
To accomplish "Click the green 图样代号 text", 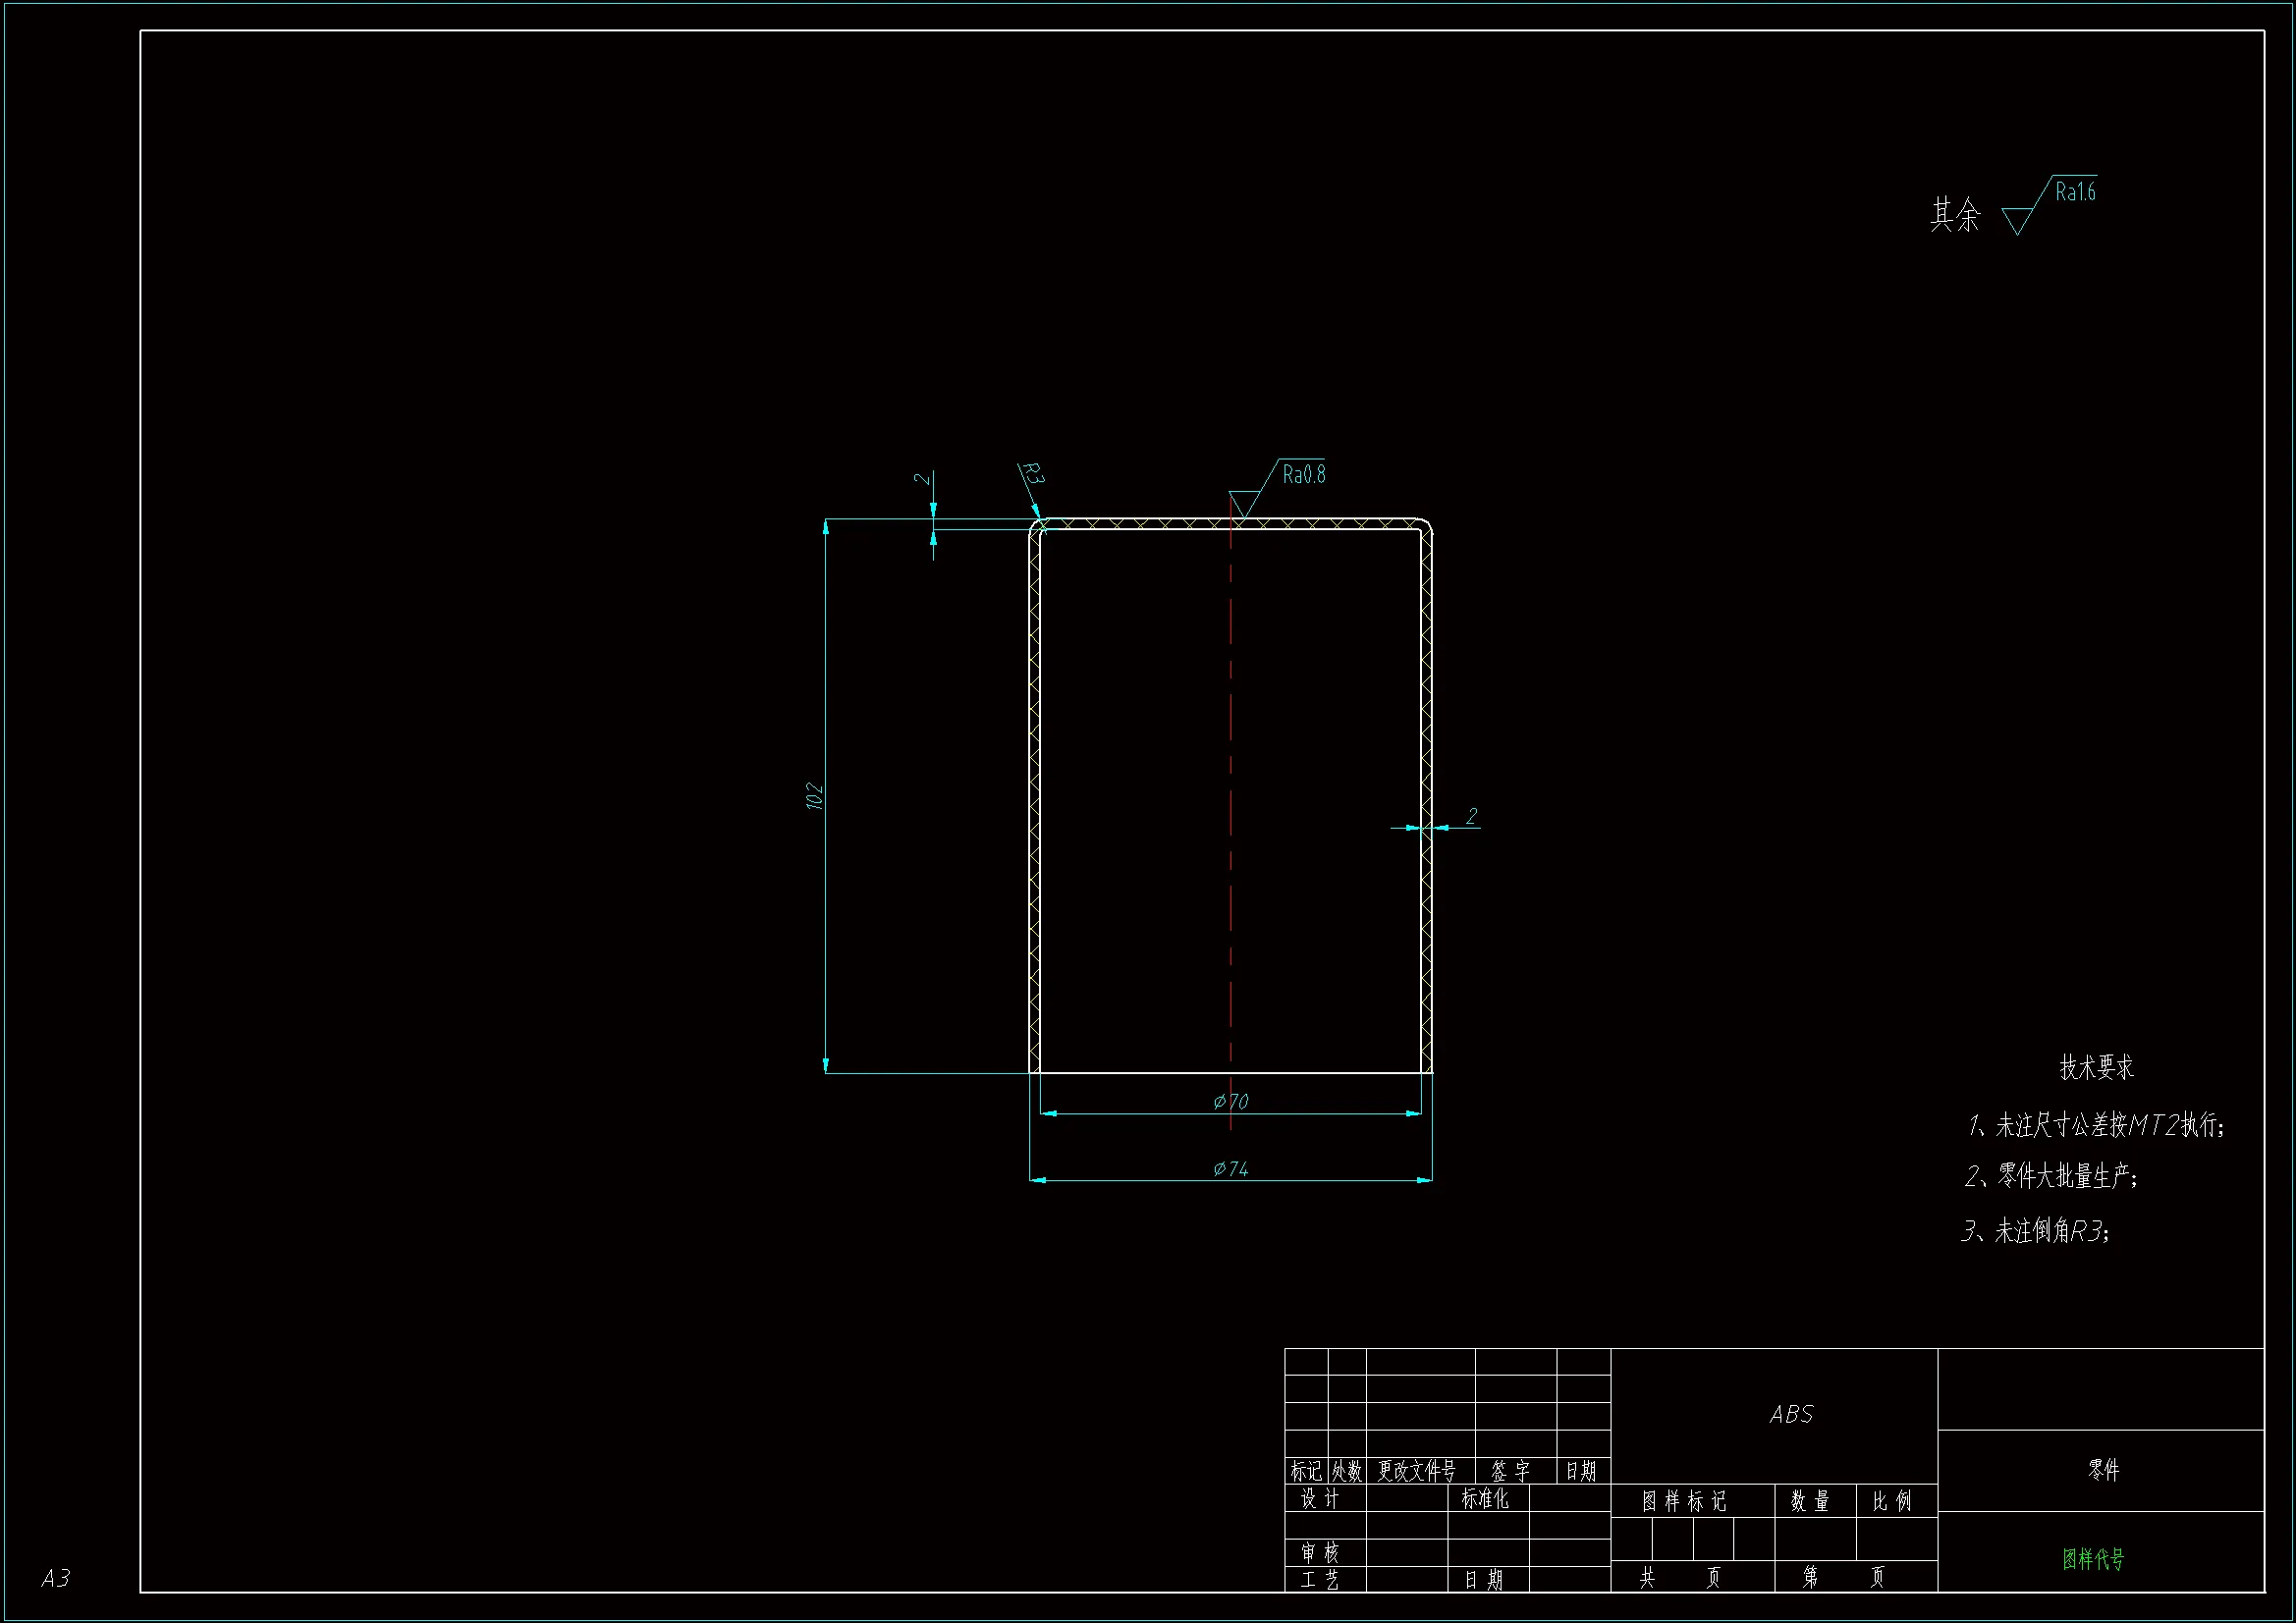I will point(2093,1559).
